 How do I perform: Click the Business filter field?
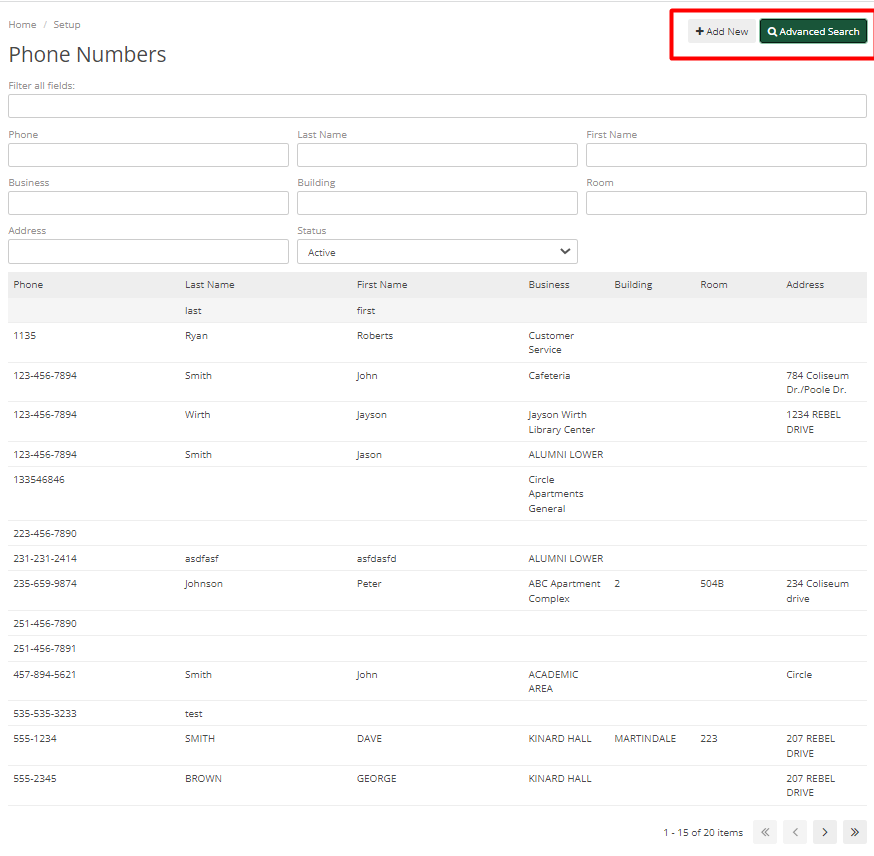[148, 202]
